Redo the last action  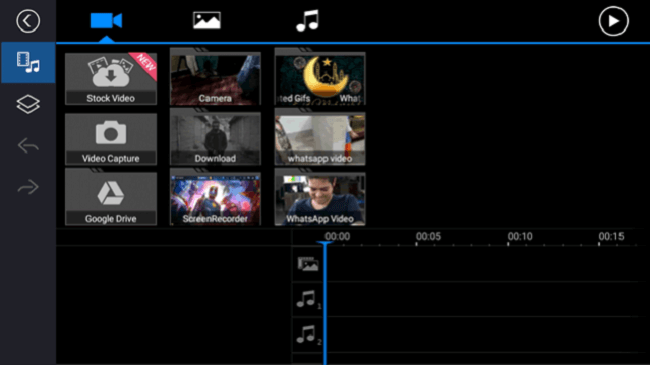(x=28, y=187)
